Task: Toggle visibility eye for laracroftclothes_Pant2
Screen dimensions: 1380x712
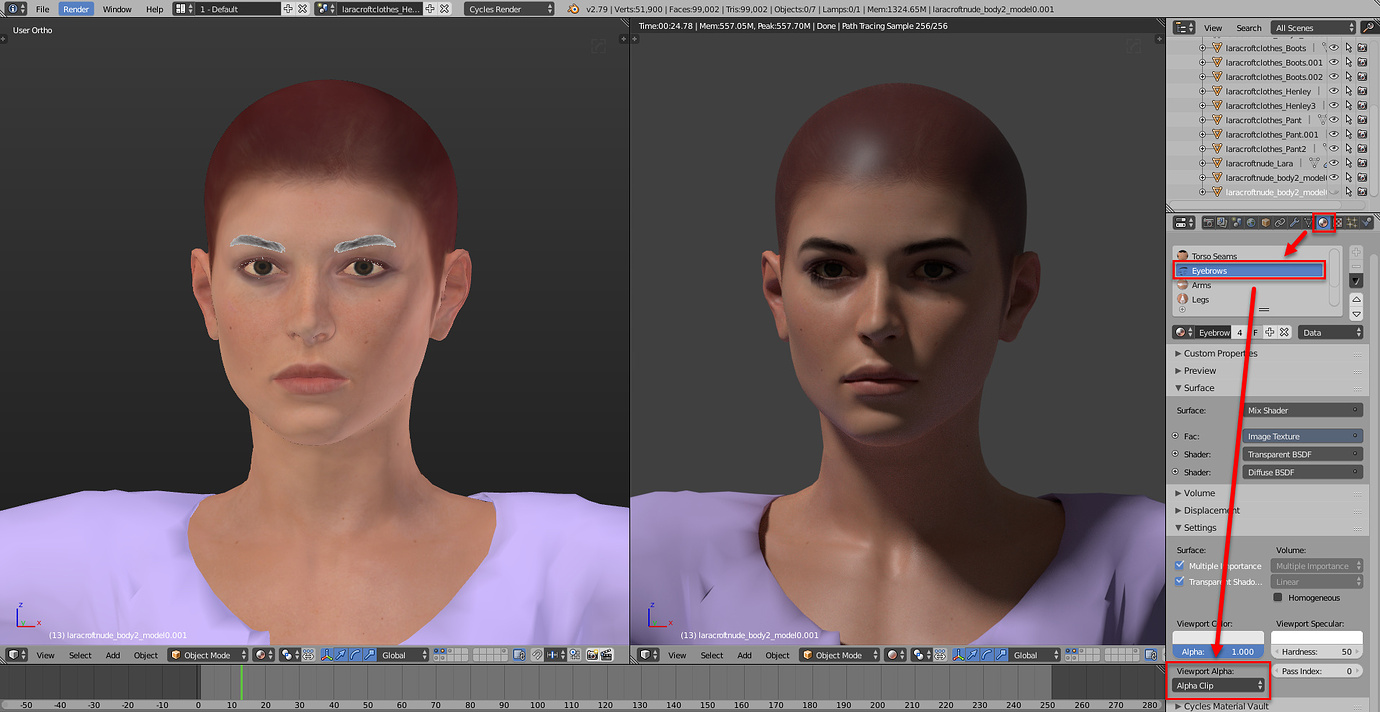Action: coord(1333,148)
